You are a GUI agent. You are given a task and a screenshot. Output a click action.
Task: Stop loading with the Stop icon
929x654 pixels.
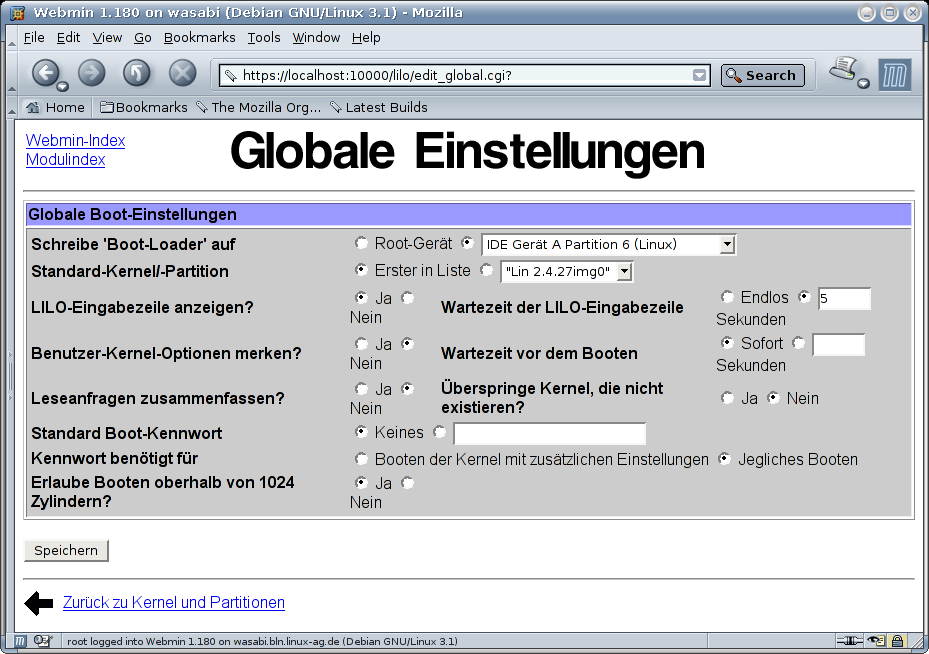click(x=182, y=73)
